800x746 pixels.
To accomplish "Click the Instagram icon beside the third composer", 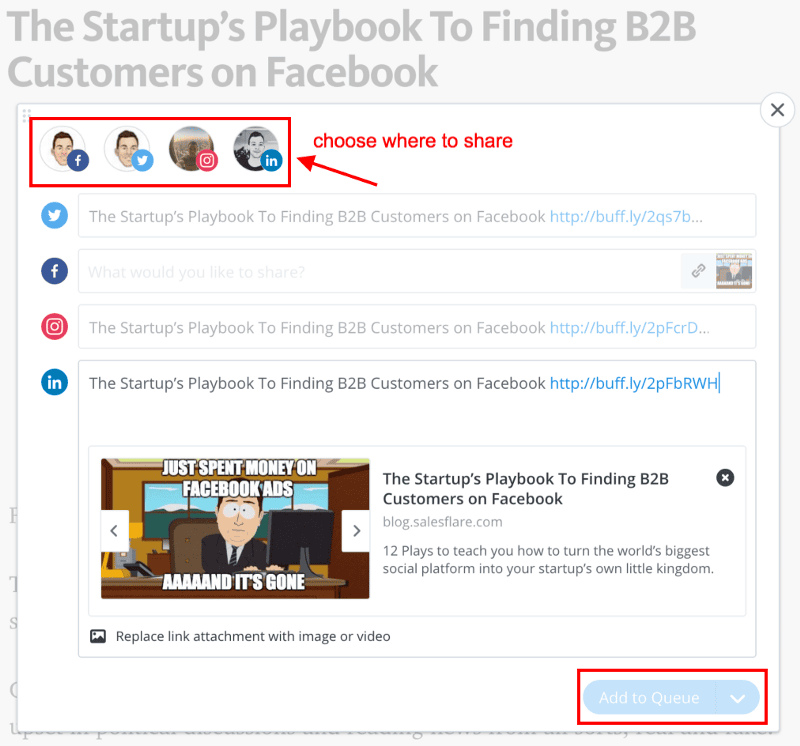I will point(55,327).
